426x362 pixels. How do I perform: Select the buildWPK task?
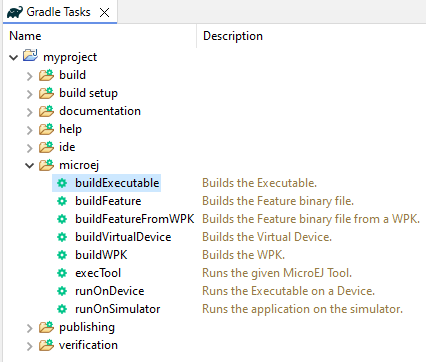pos(101,255)
